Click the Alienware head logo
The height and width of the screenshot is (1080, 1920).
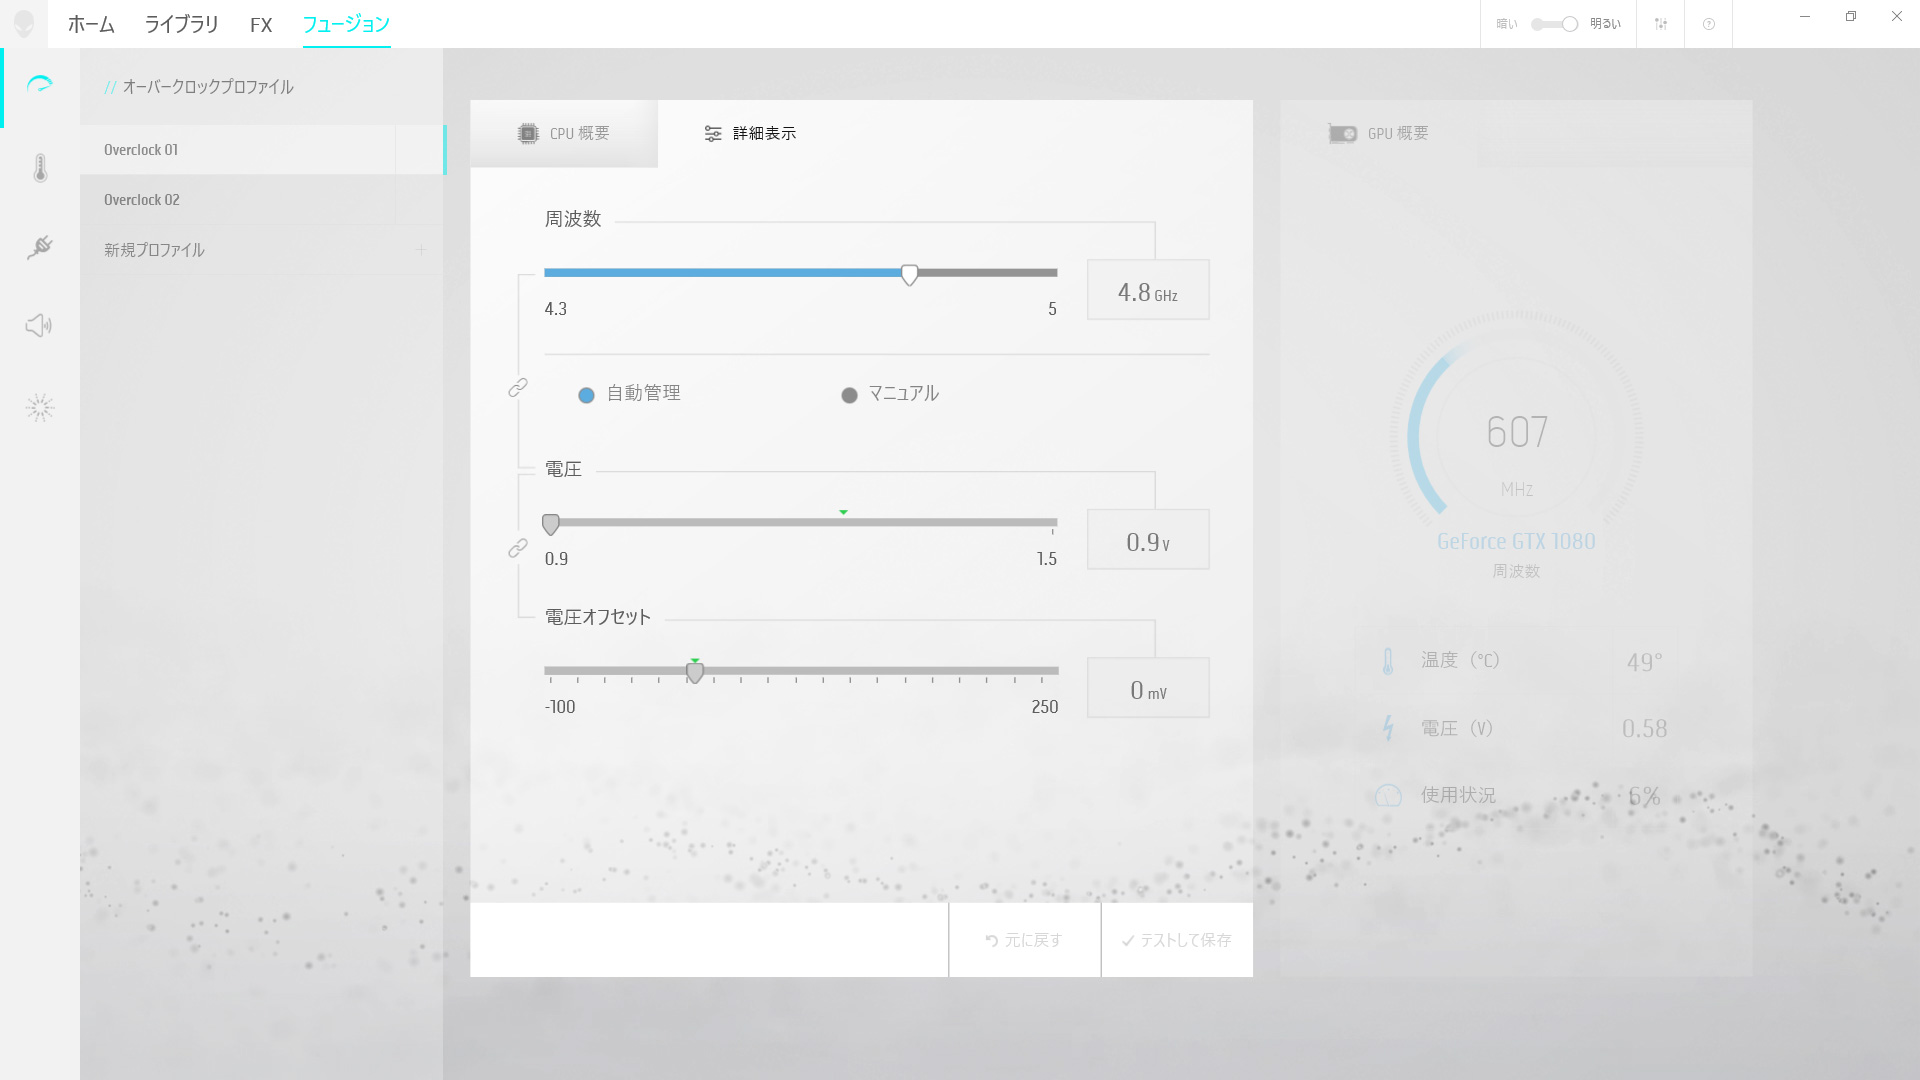coord(24,24)
